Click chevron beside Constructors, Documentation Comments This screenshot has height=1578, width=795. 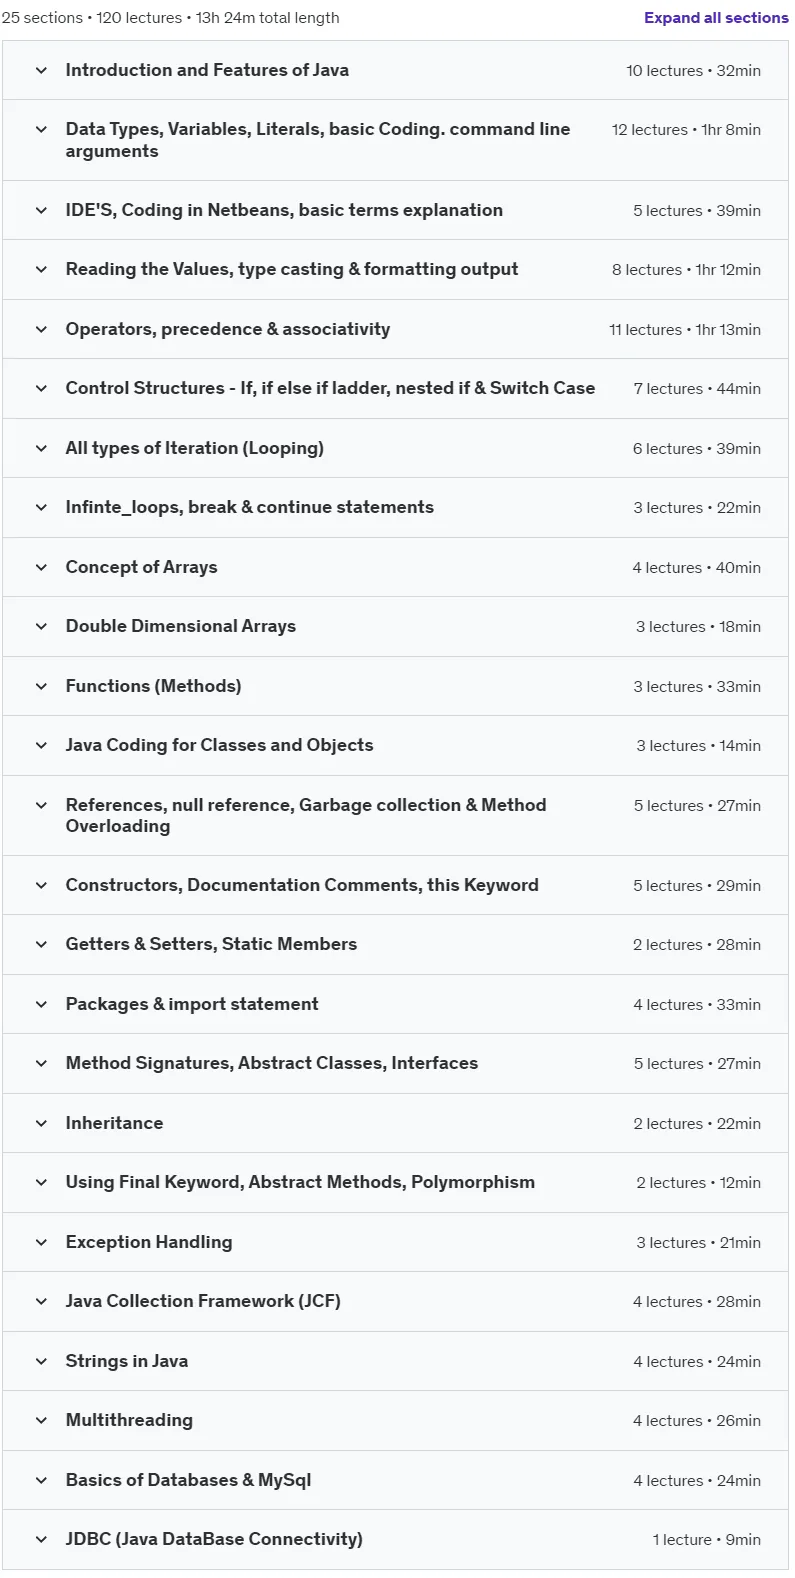(x=41, y=885)
